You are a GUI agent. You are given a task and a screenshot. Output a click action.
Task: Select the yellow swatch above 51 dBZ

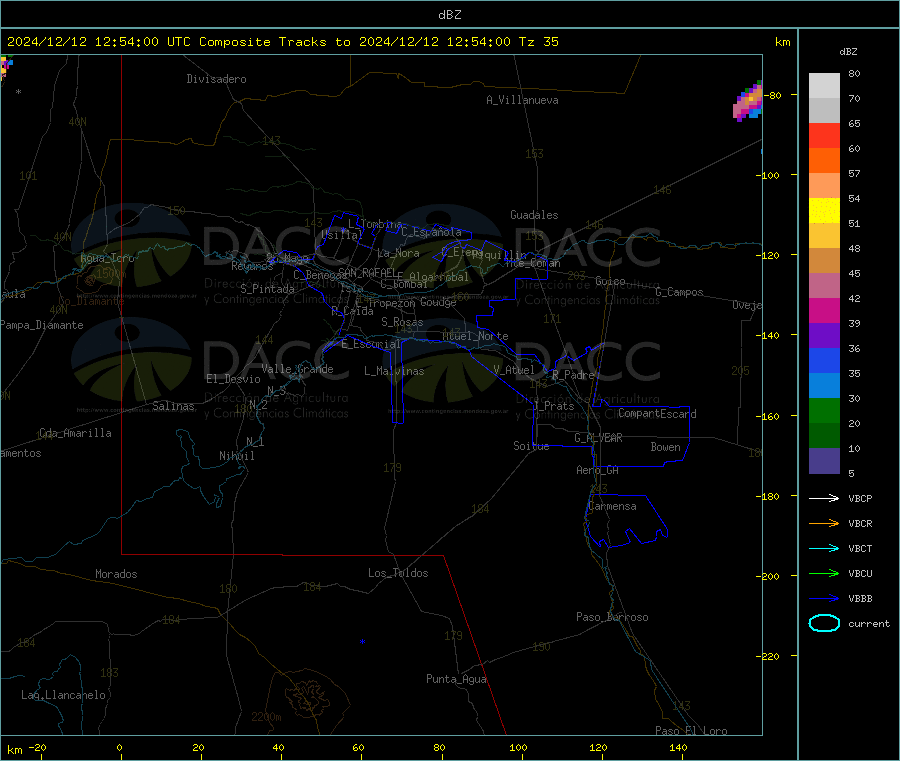point(824,211)
